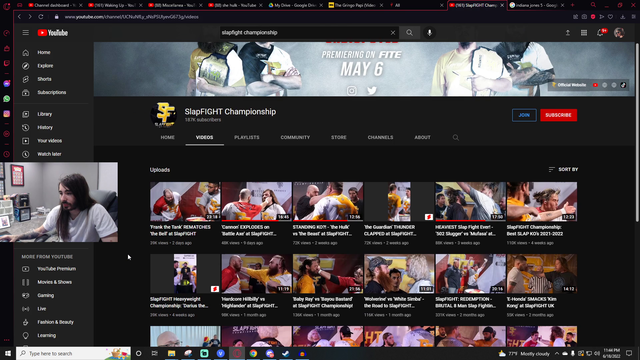The width and height of the screenshot is (640, 360).
Task: Click inside the slapfight championship search field
Action: coord(304,33)
